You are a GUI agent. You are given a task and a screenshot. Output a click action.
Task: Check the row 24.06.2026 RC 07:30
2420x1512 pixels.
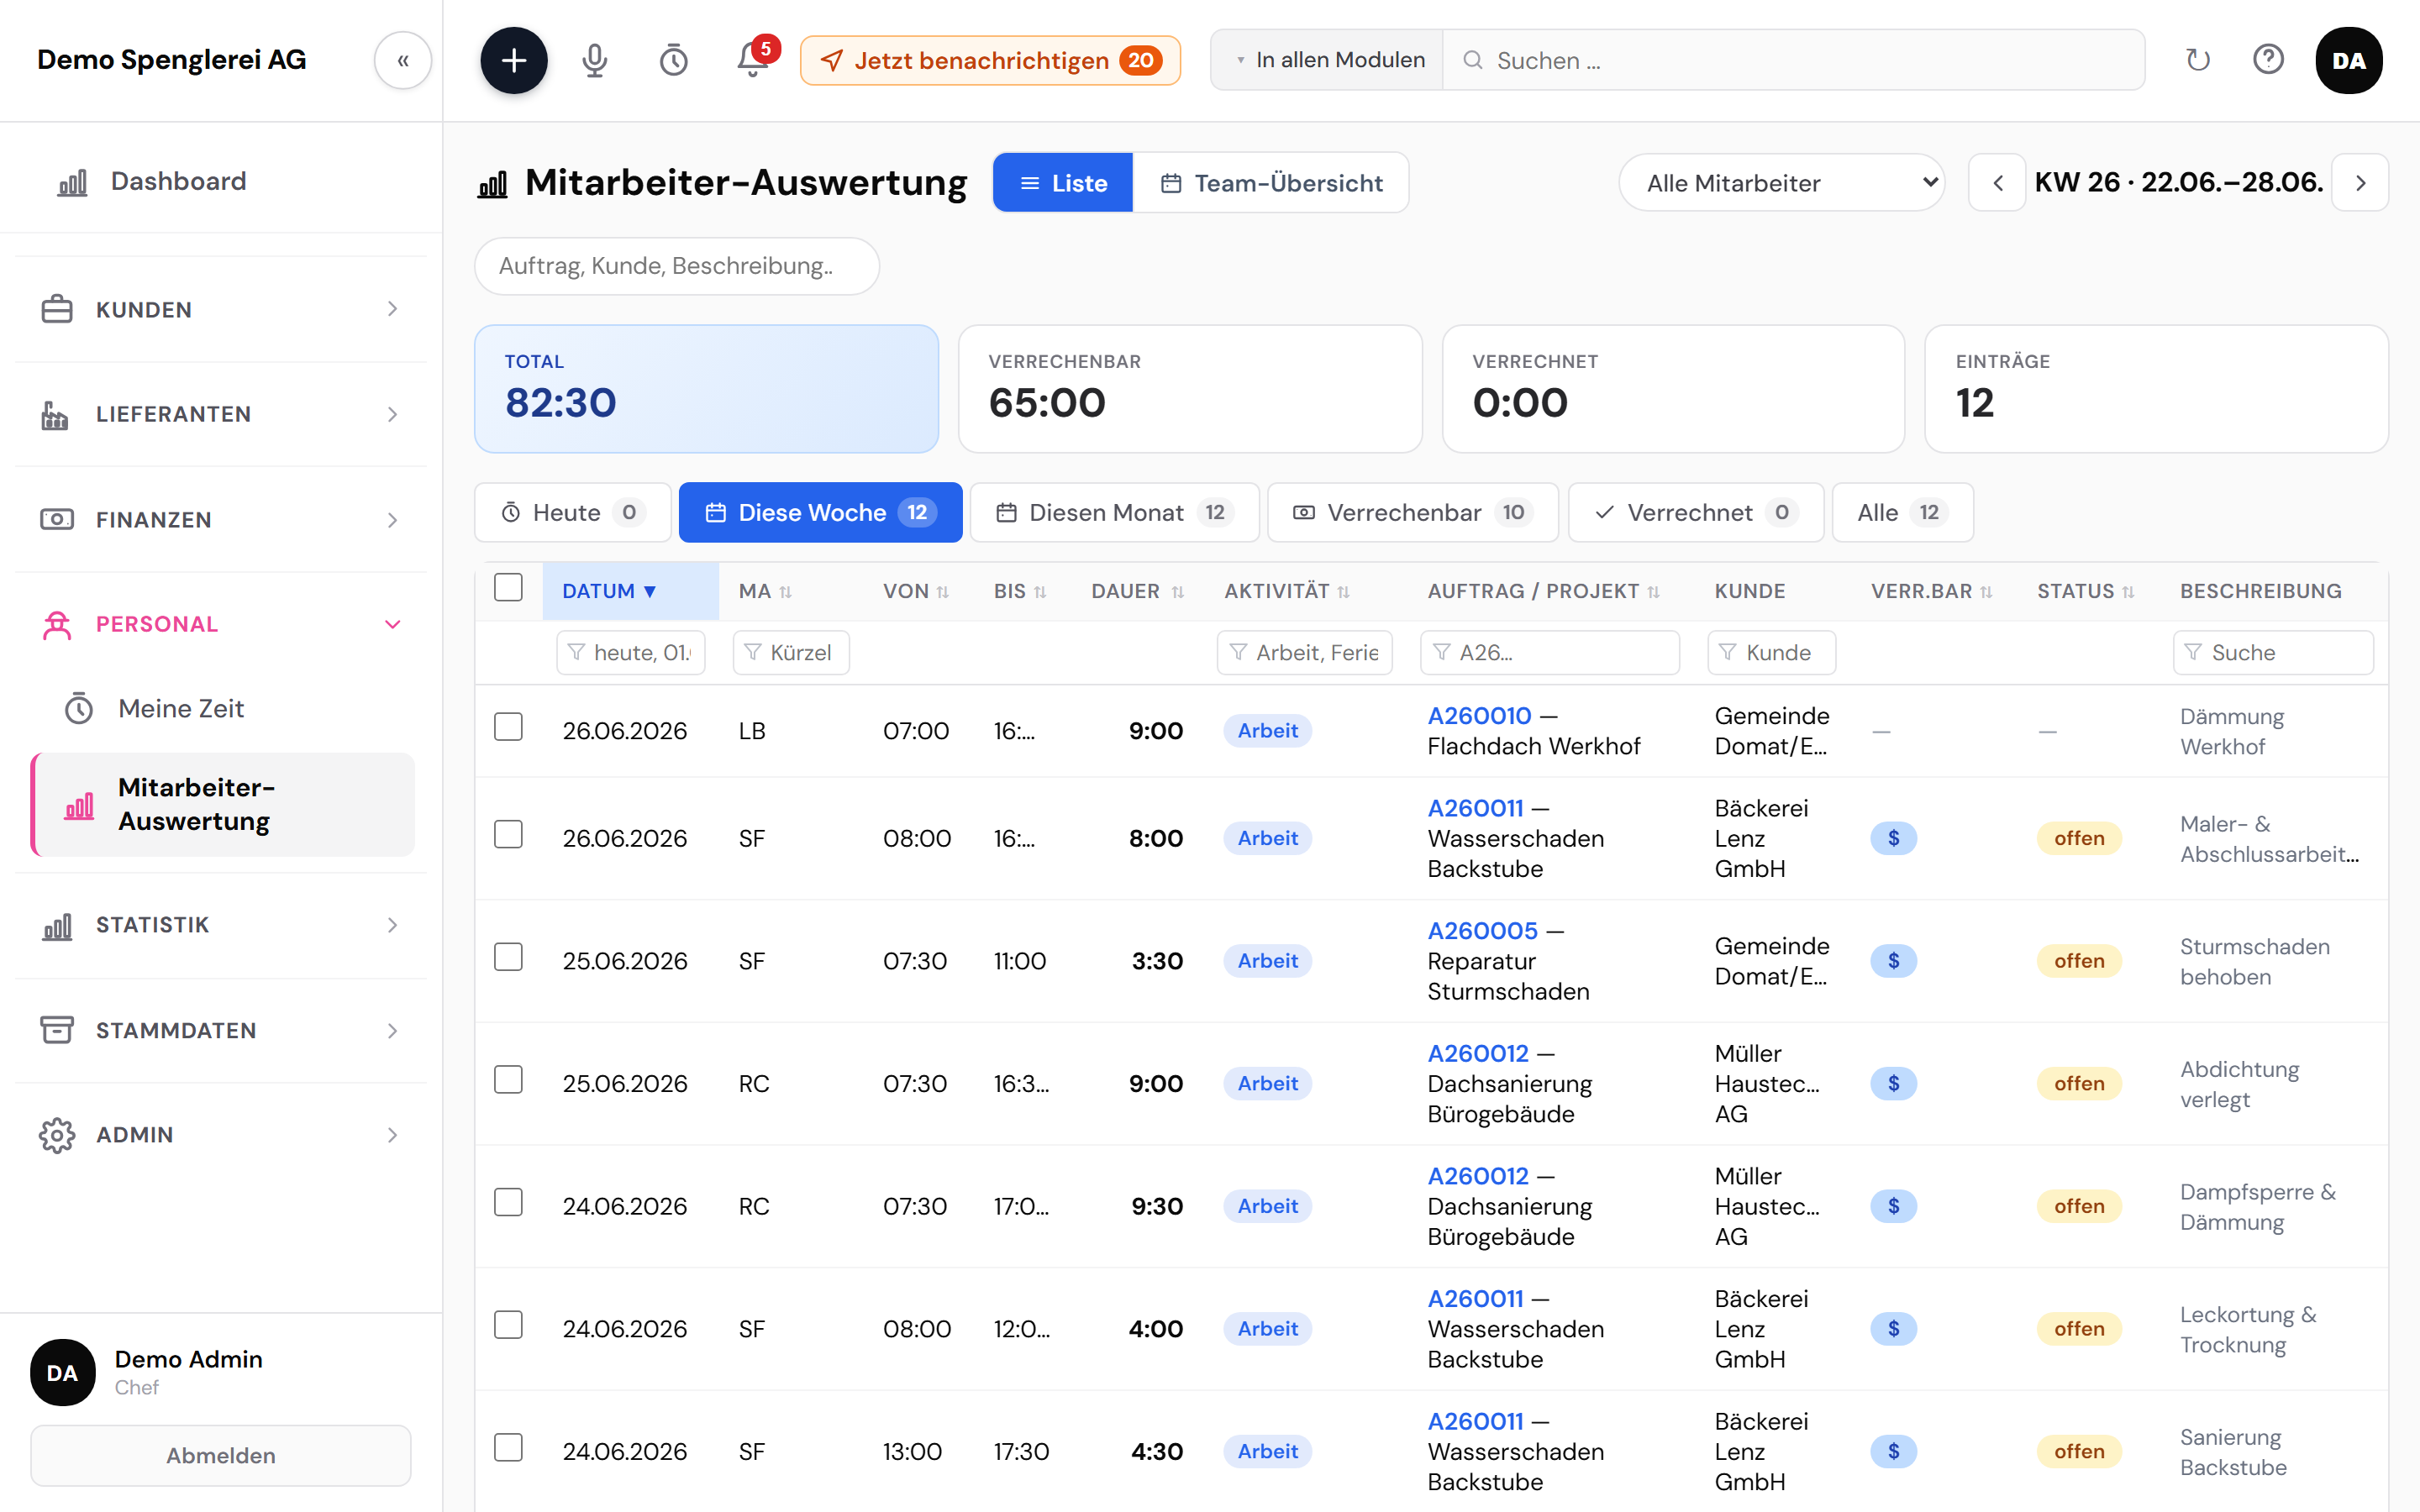(x=508, y=1202)
